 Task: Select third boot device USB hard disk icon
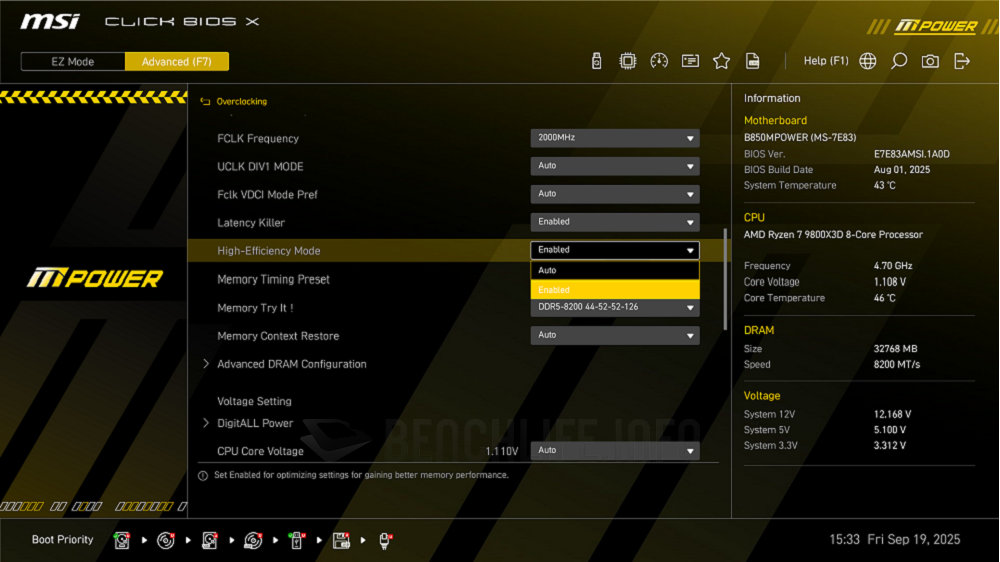[209, 540]
